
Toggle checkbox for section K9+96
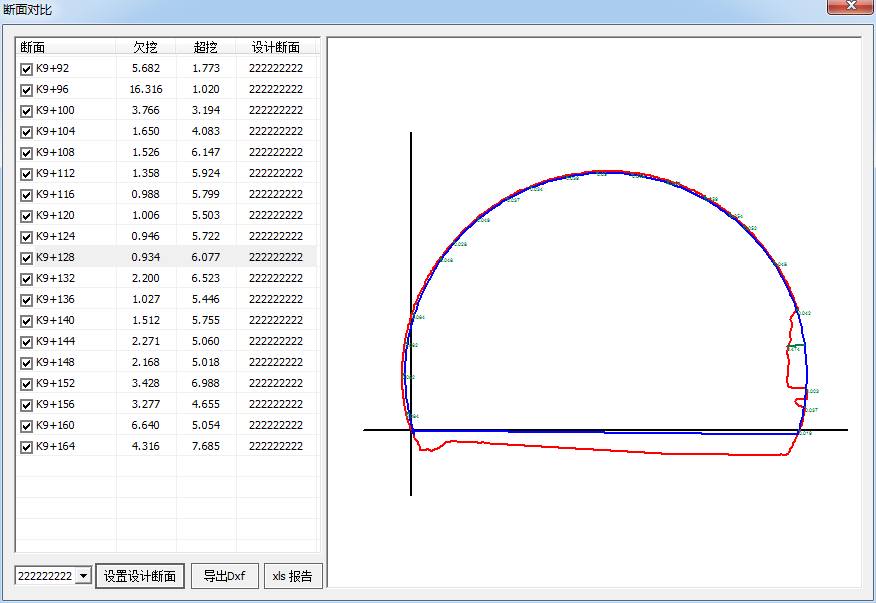click(x=26, y=90)
